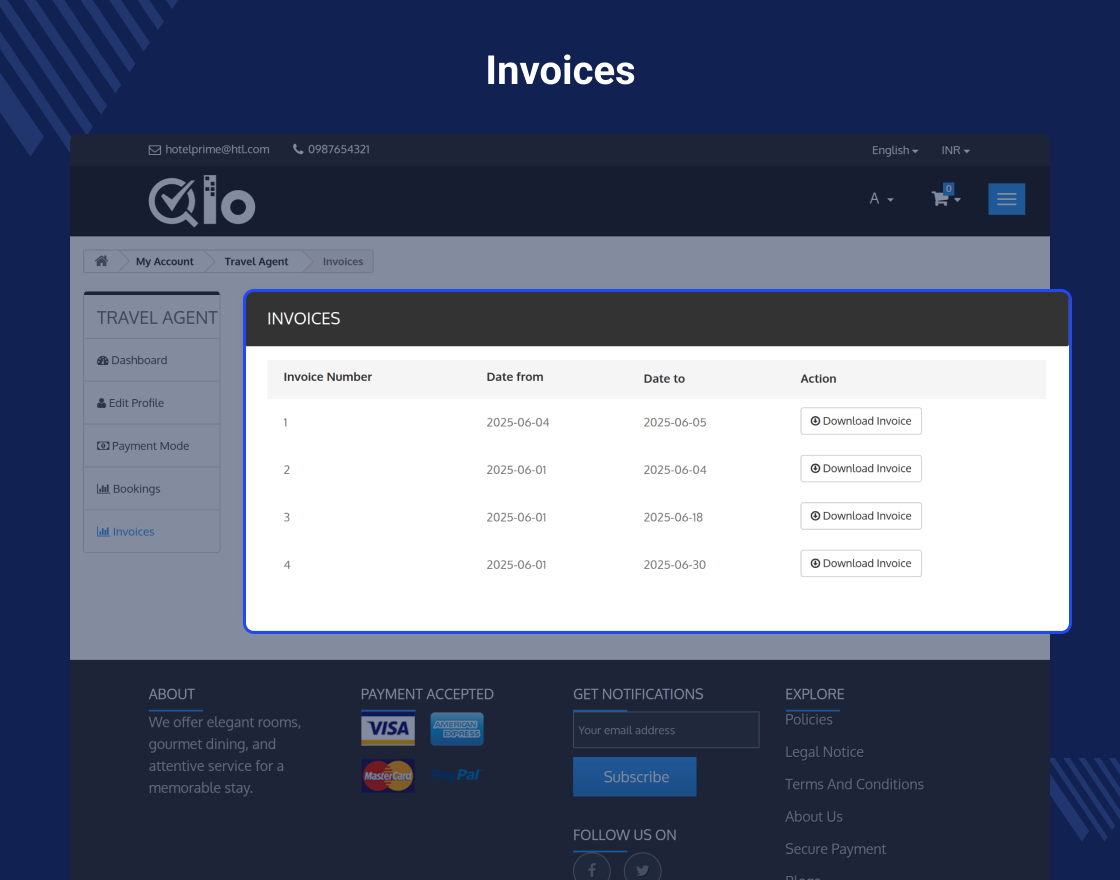
Task: Open Edit Profile in sidebar
Action: [x=151, y=403]
